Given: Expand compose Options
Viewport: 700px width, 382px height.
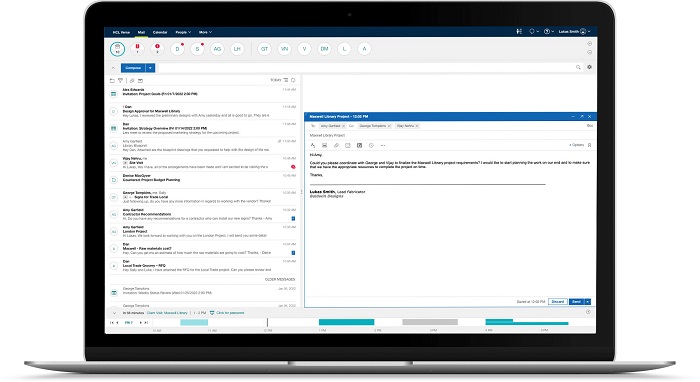Looking at the screenshot, I should (576, 145).
